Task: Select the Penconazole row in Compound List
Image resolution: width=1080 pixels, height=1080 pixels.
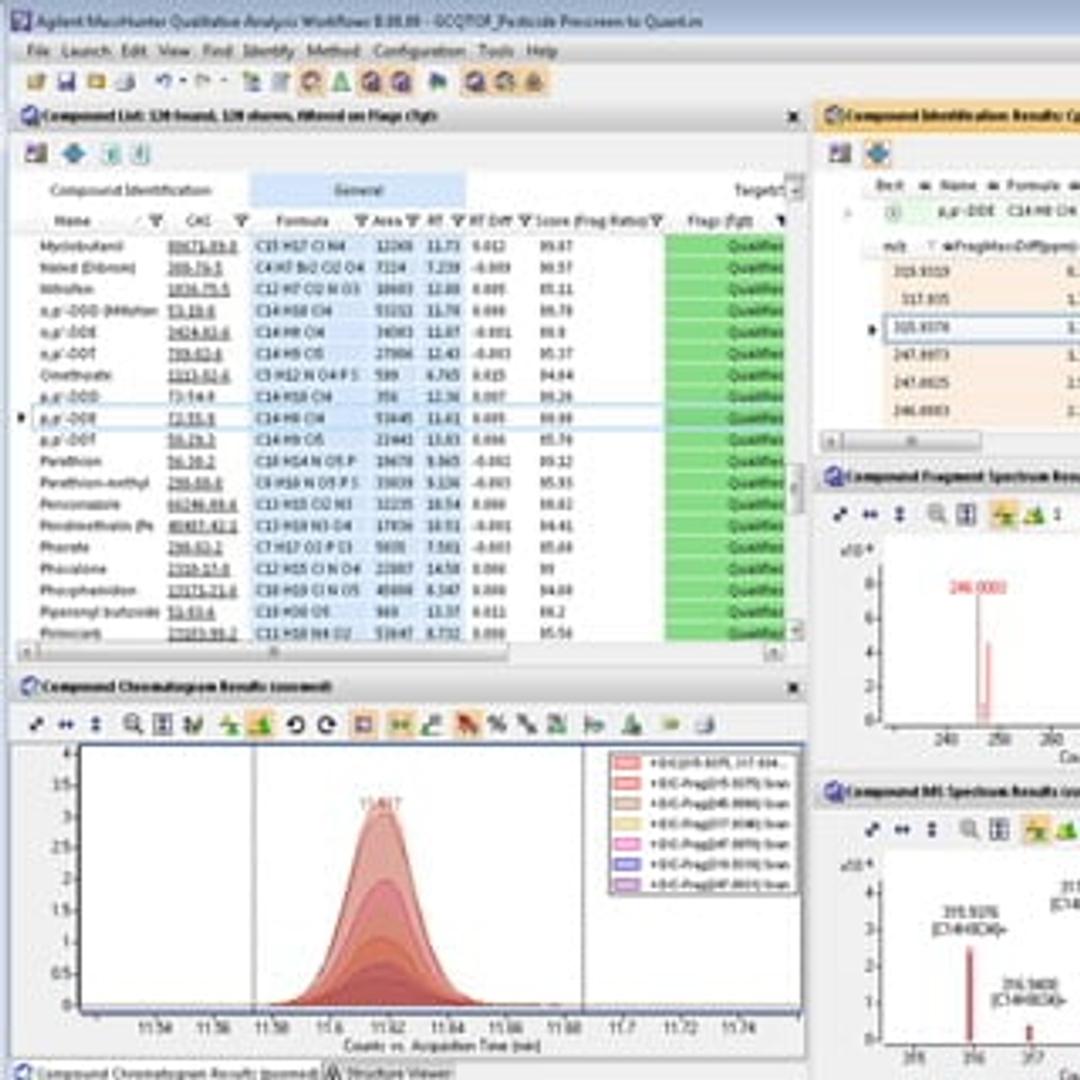Action: (406, 505)
